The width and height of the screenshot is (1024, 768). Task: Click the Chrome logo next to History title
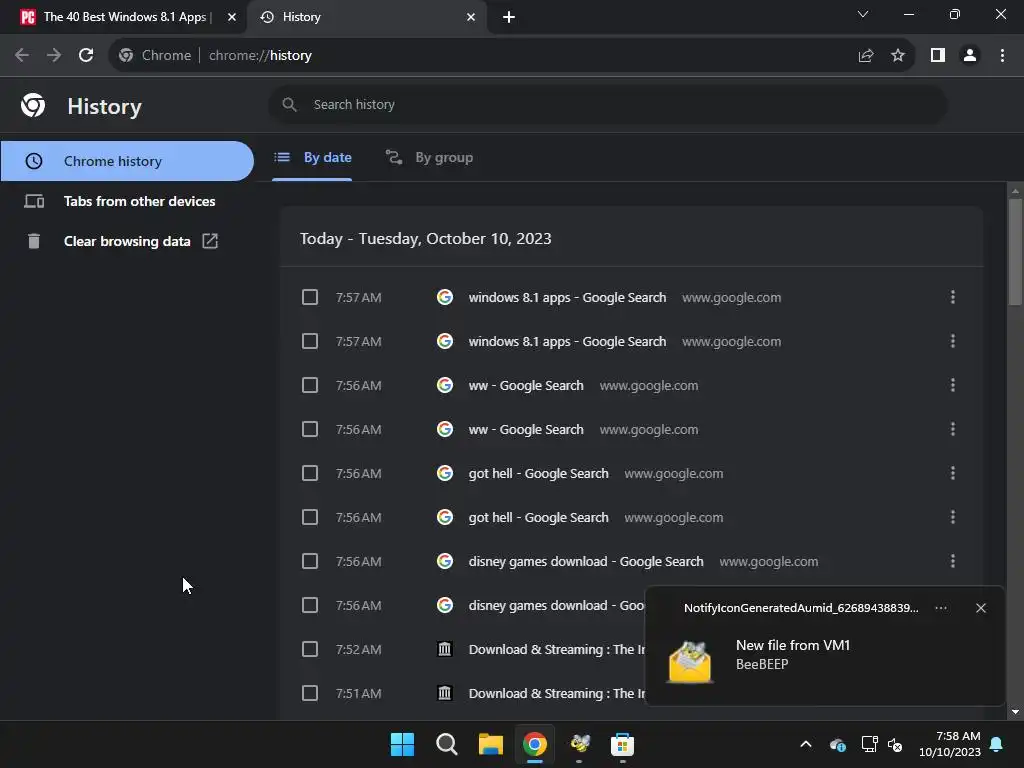tap(33, 105)
